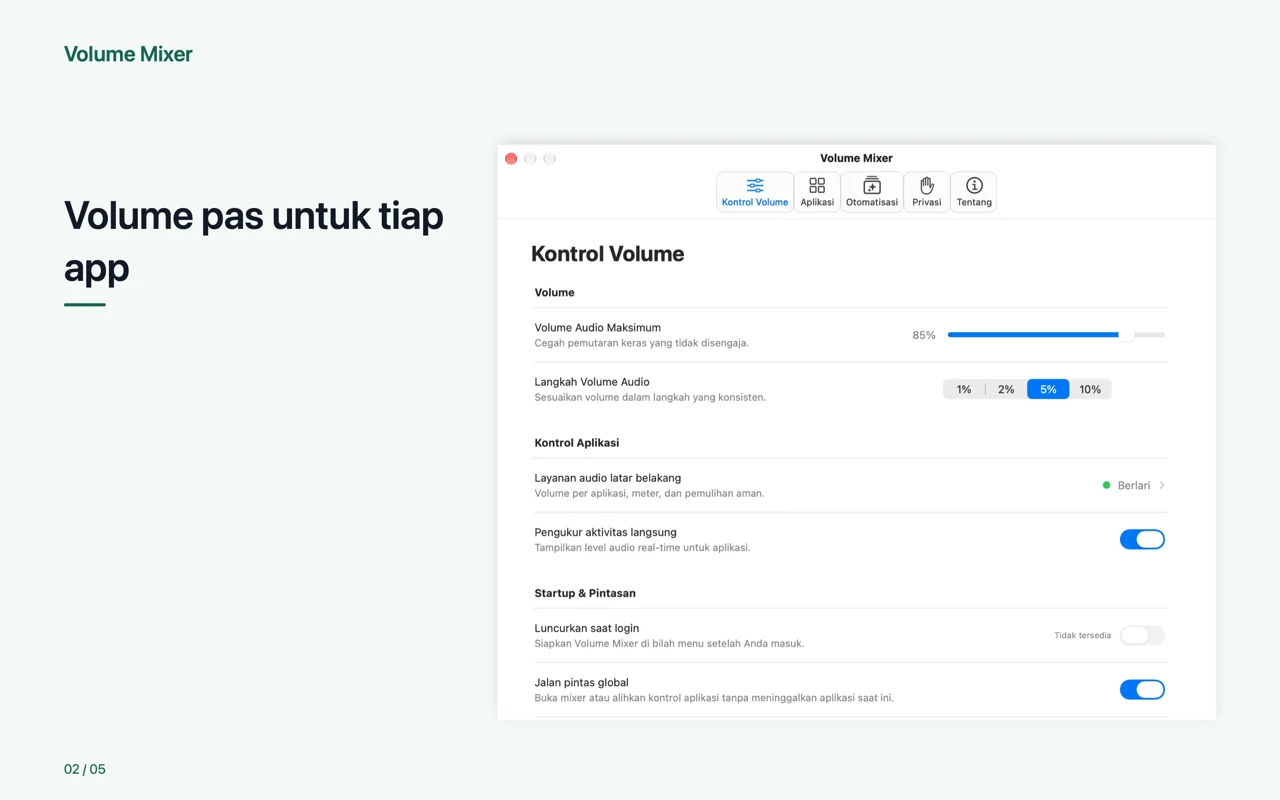The width and height of the screenshot is (1280, 800).
Task: Click the "Volume pas untuk tiap app" headline
Action: [x=254, y=241]
